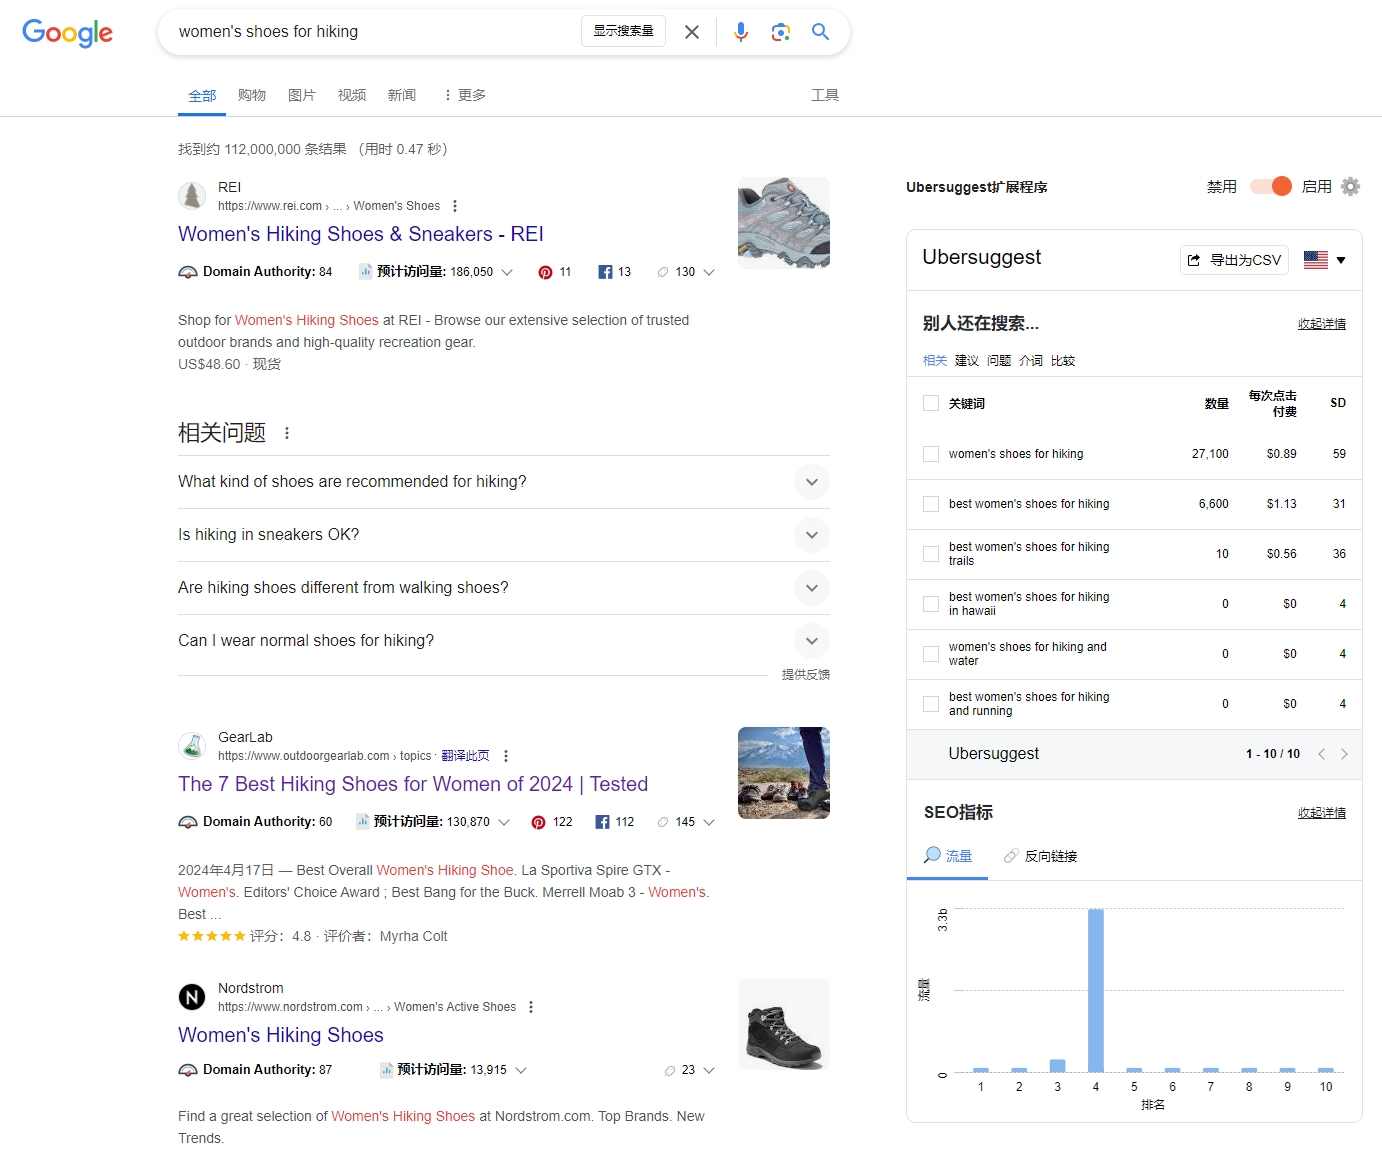Check 'best women's shoes for hiking and running' checkbox
This screenshot has height=1157, width=1382.
pos(931,704)
